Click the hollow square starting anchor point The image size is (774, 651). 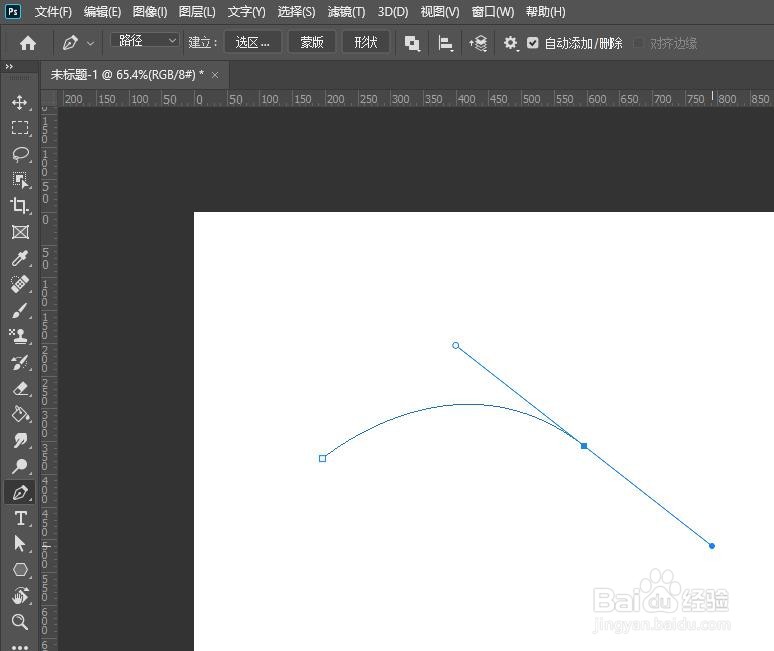pyautogui.click(x=322, y=459)
